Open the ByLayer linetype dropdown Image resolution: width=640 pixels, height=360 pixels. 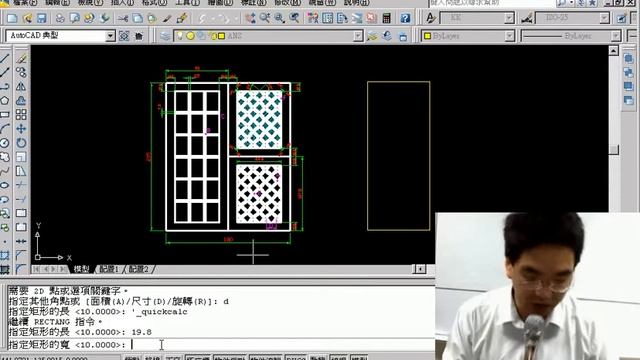616,36
